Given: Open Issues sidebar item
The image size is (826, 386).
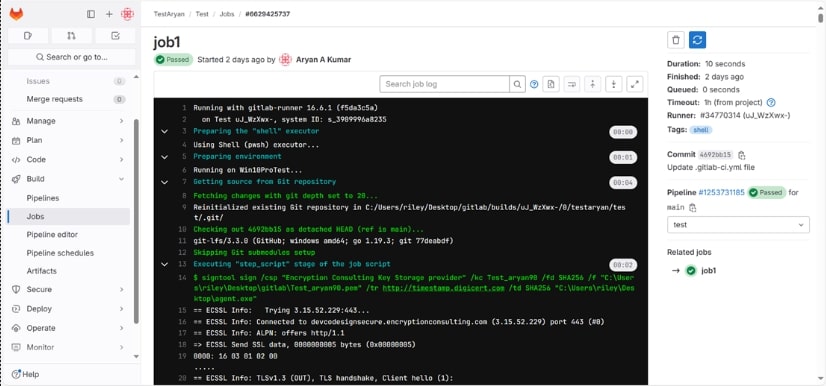Looking at the screenshot, I should point(69,81).
